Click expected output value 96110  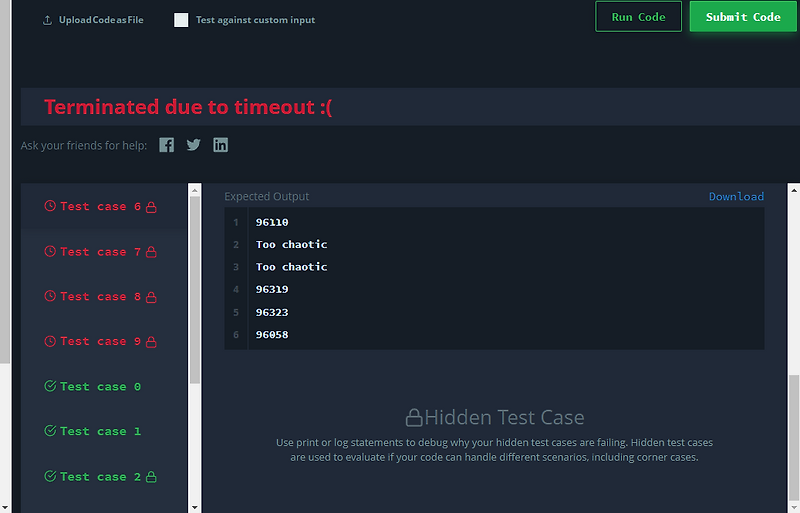click(272, 222)
